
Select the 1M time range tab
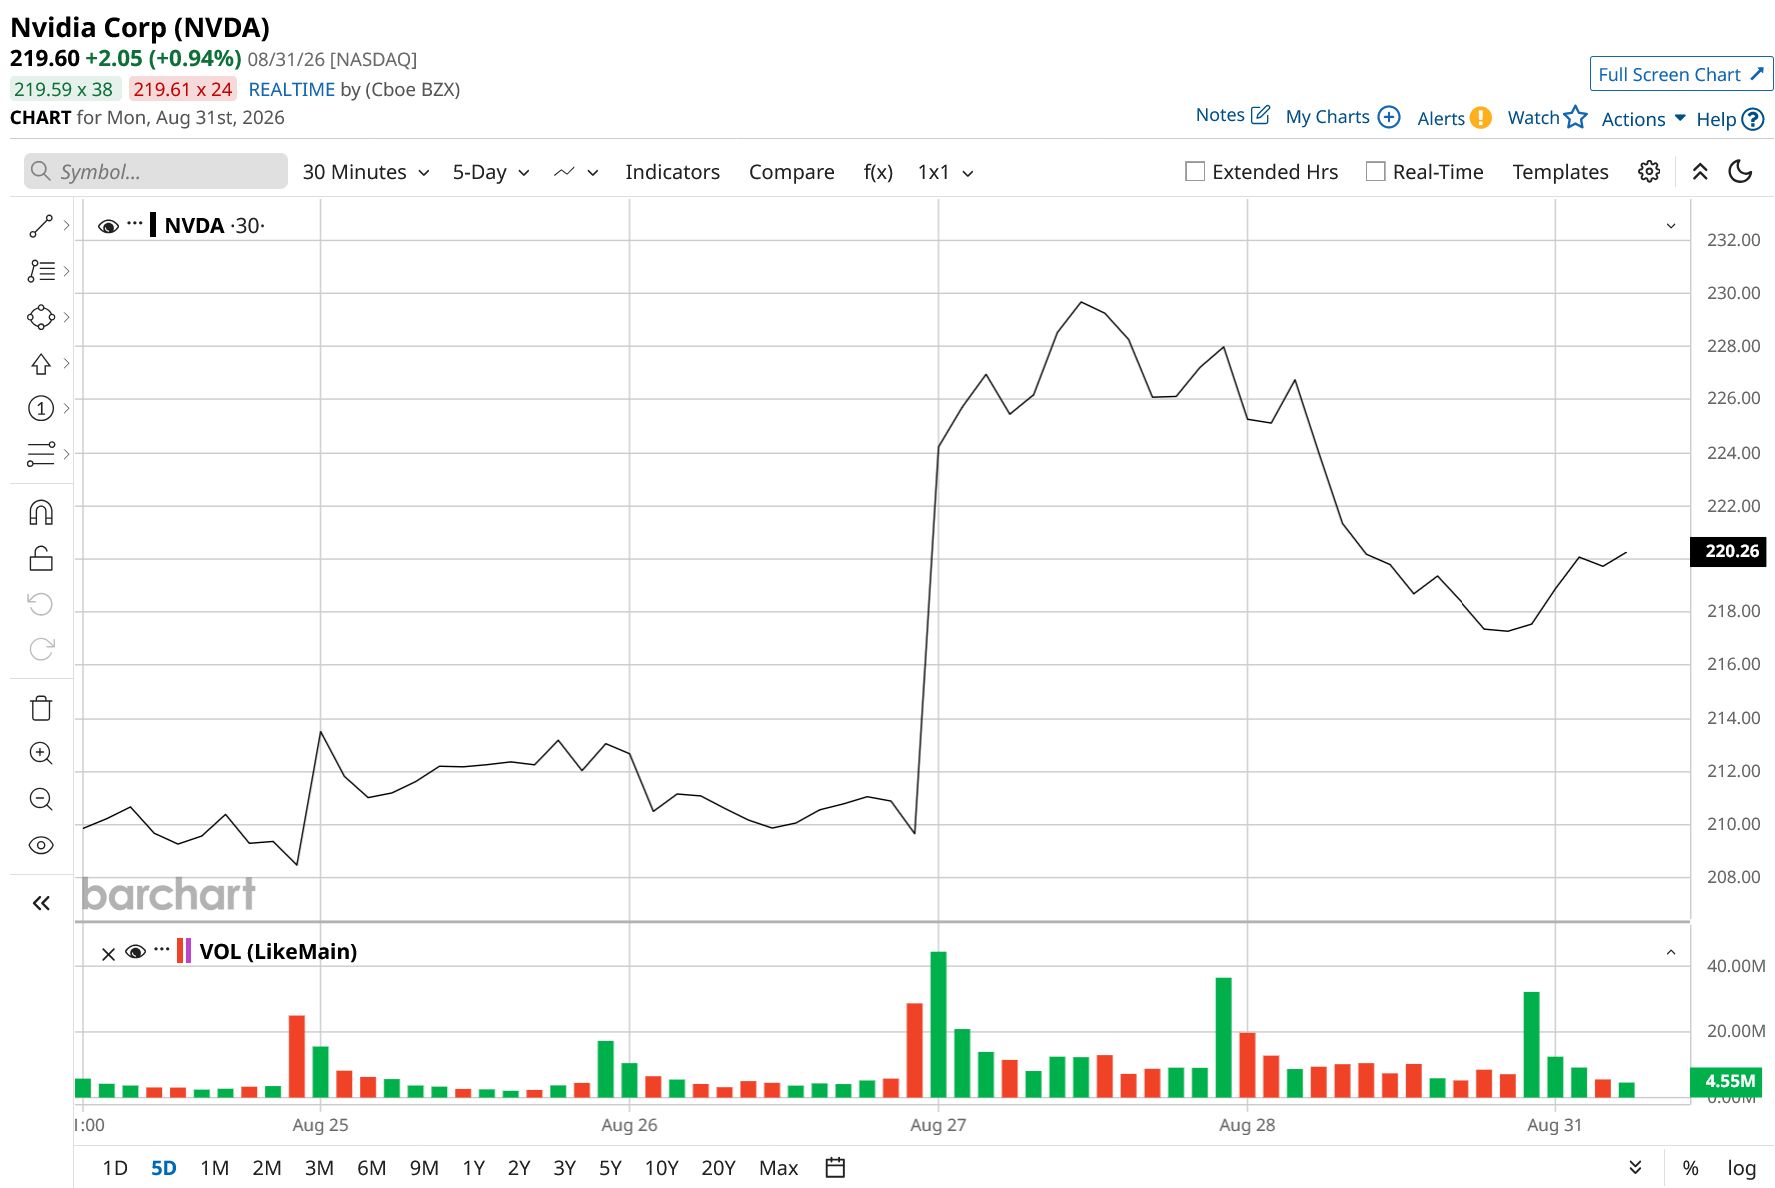[x=214, y=1167]
